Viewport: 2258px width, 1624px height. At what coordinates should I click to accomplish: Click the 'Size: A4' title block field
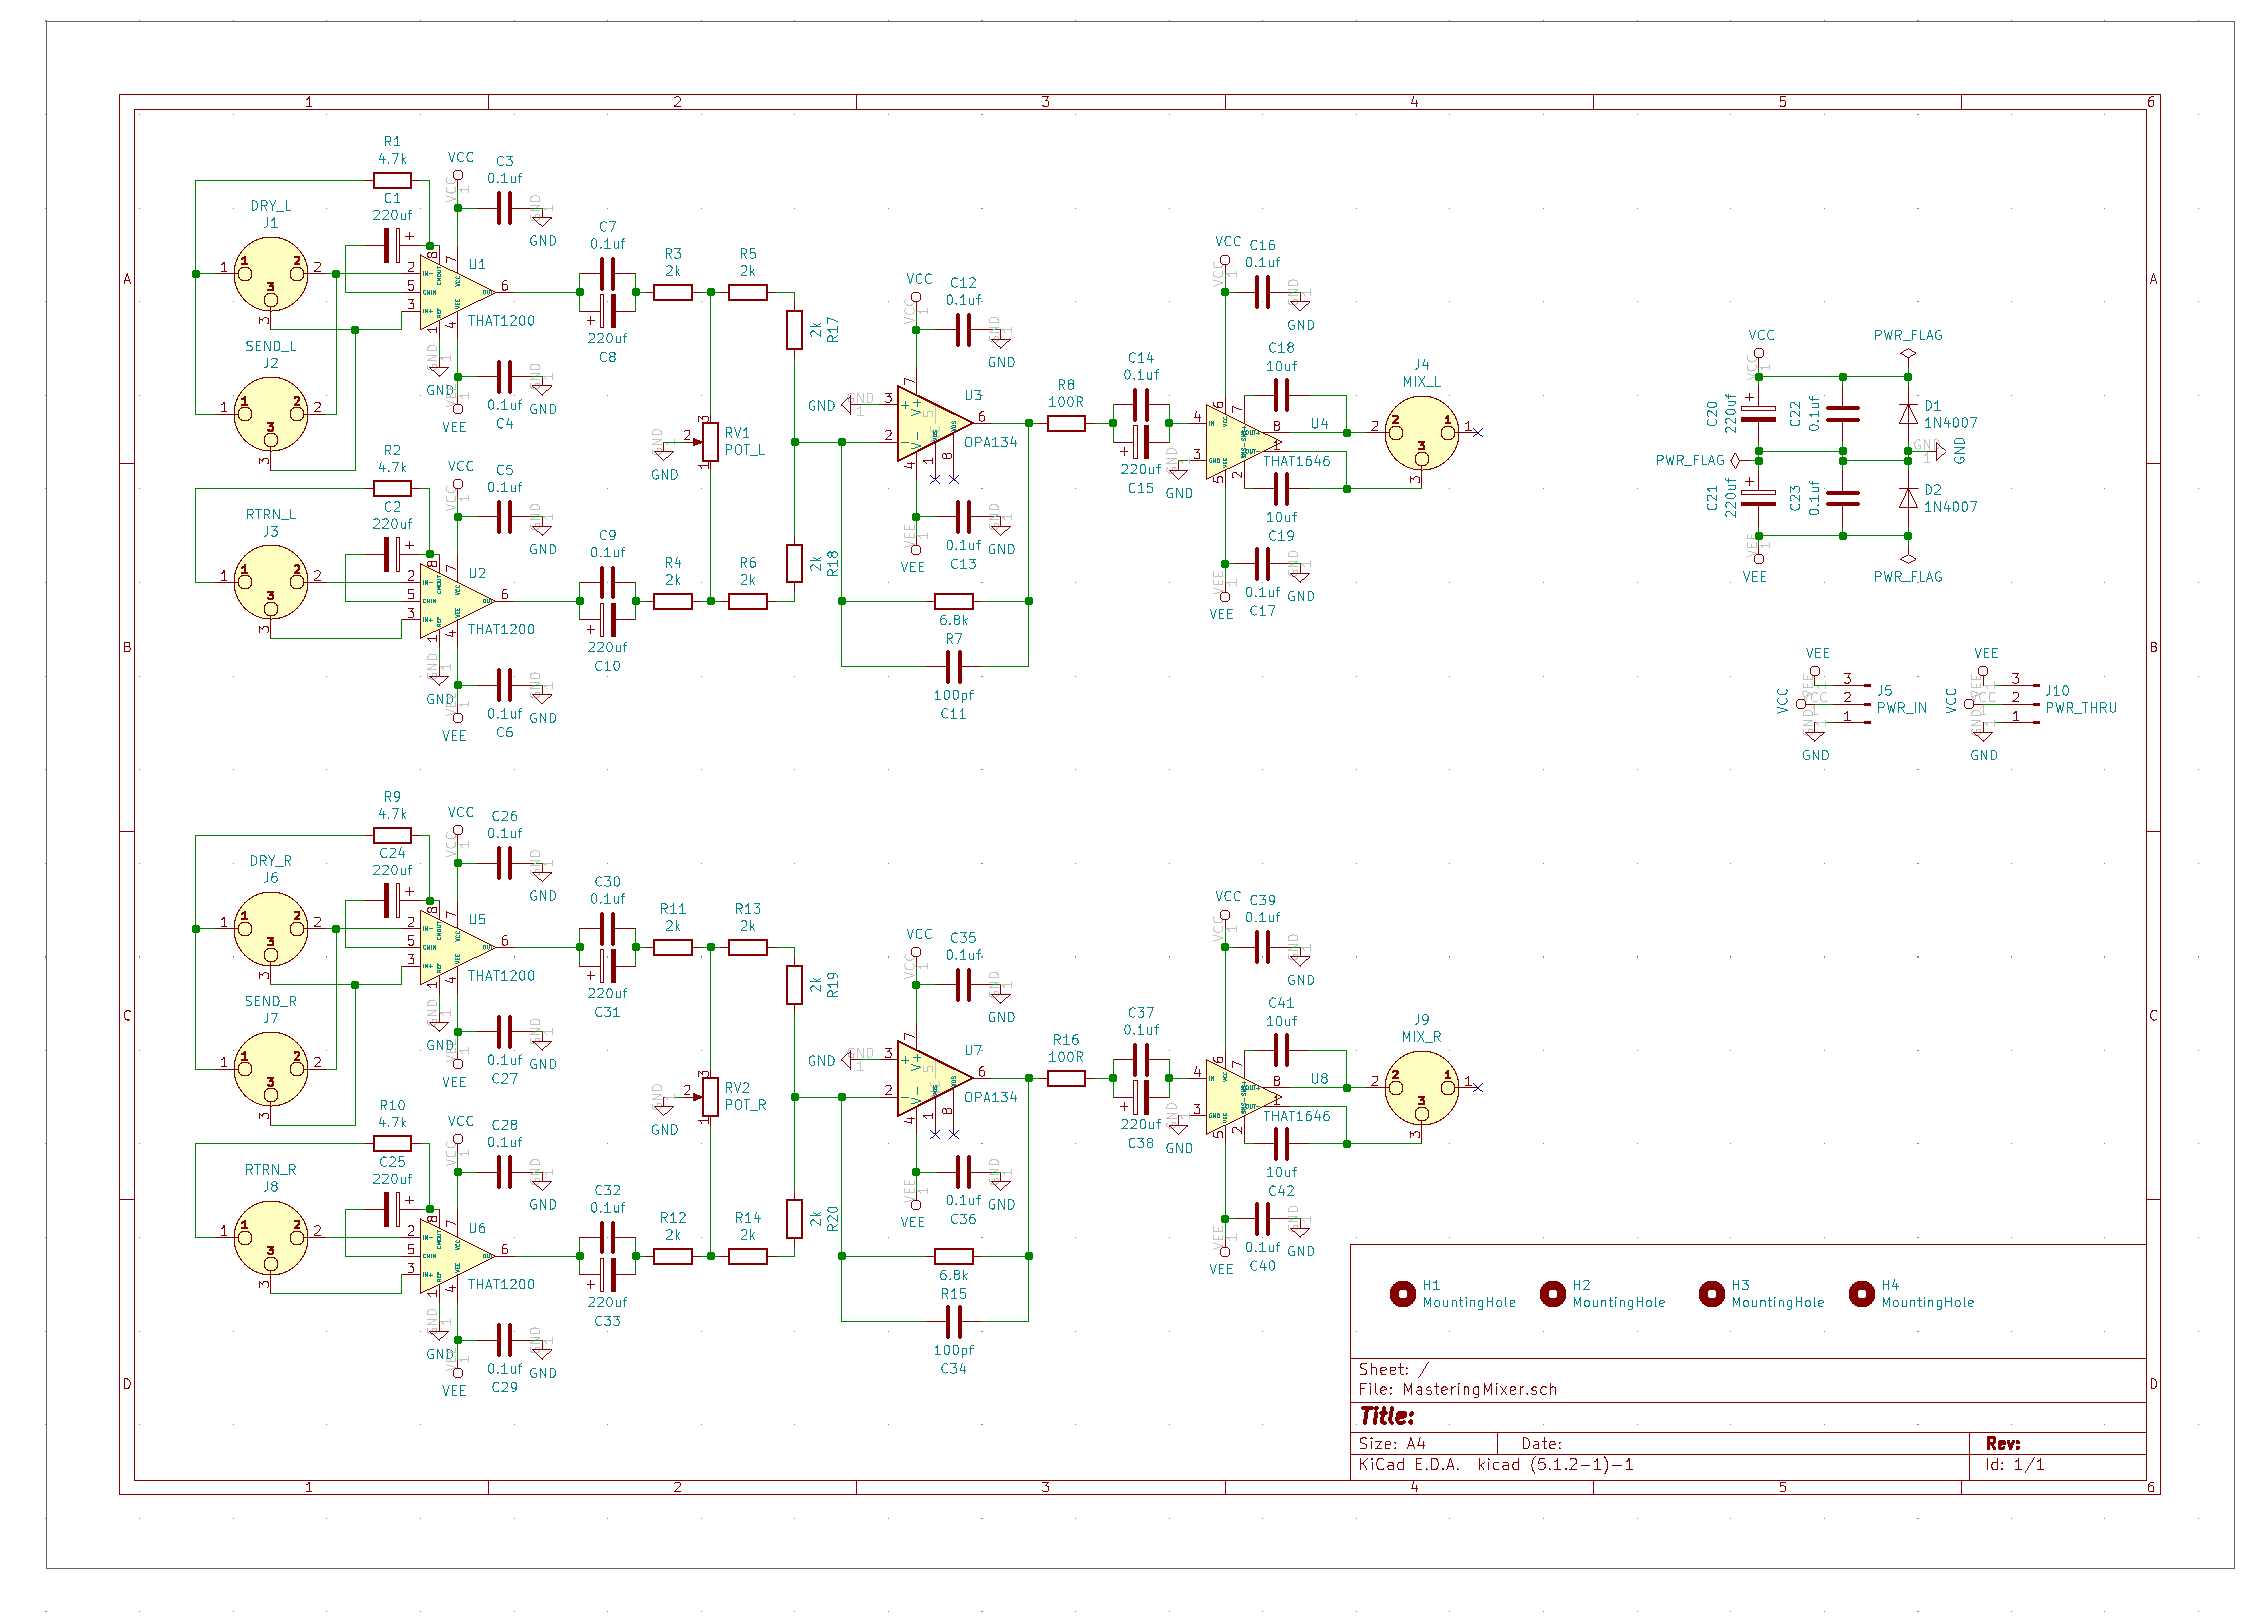[x=1391, y=1443]
